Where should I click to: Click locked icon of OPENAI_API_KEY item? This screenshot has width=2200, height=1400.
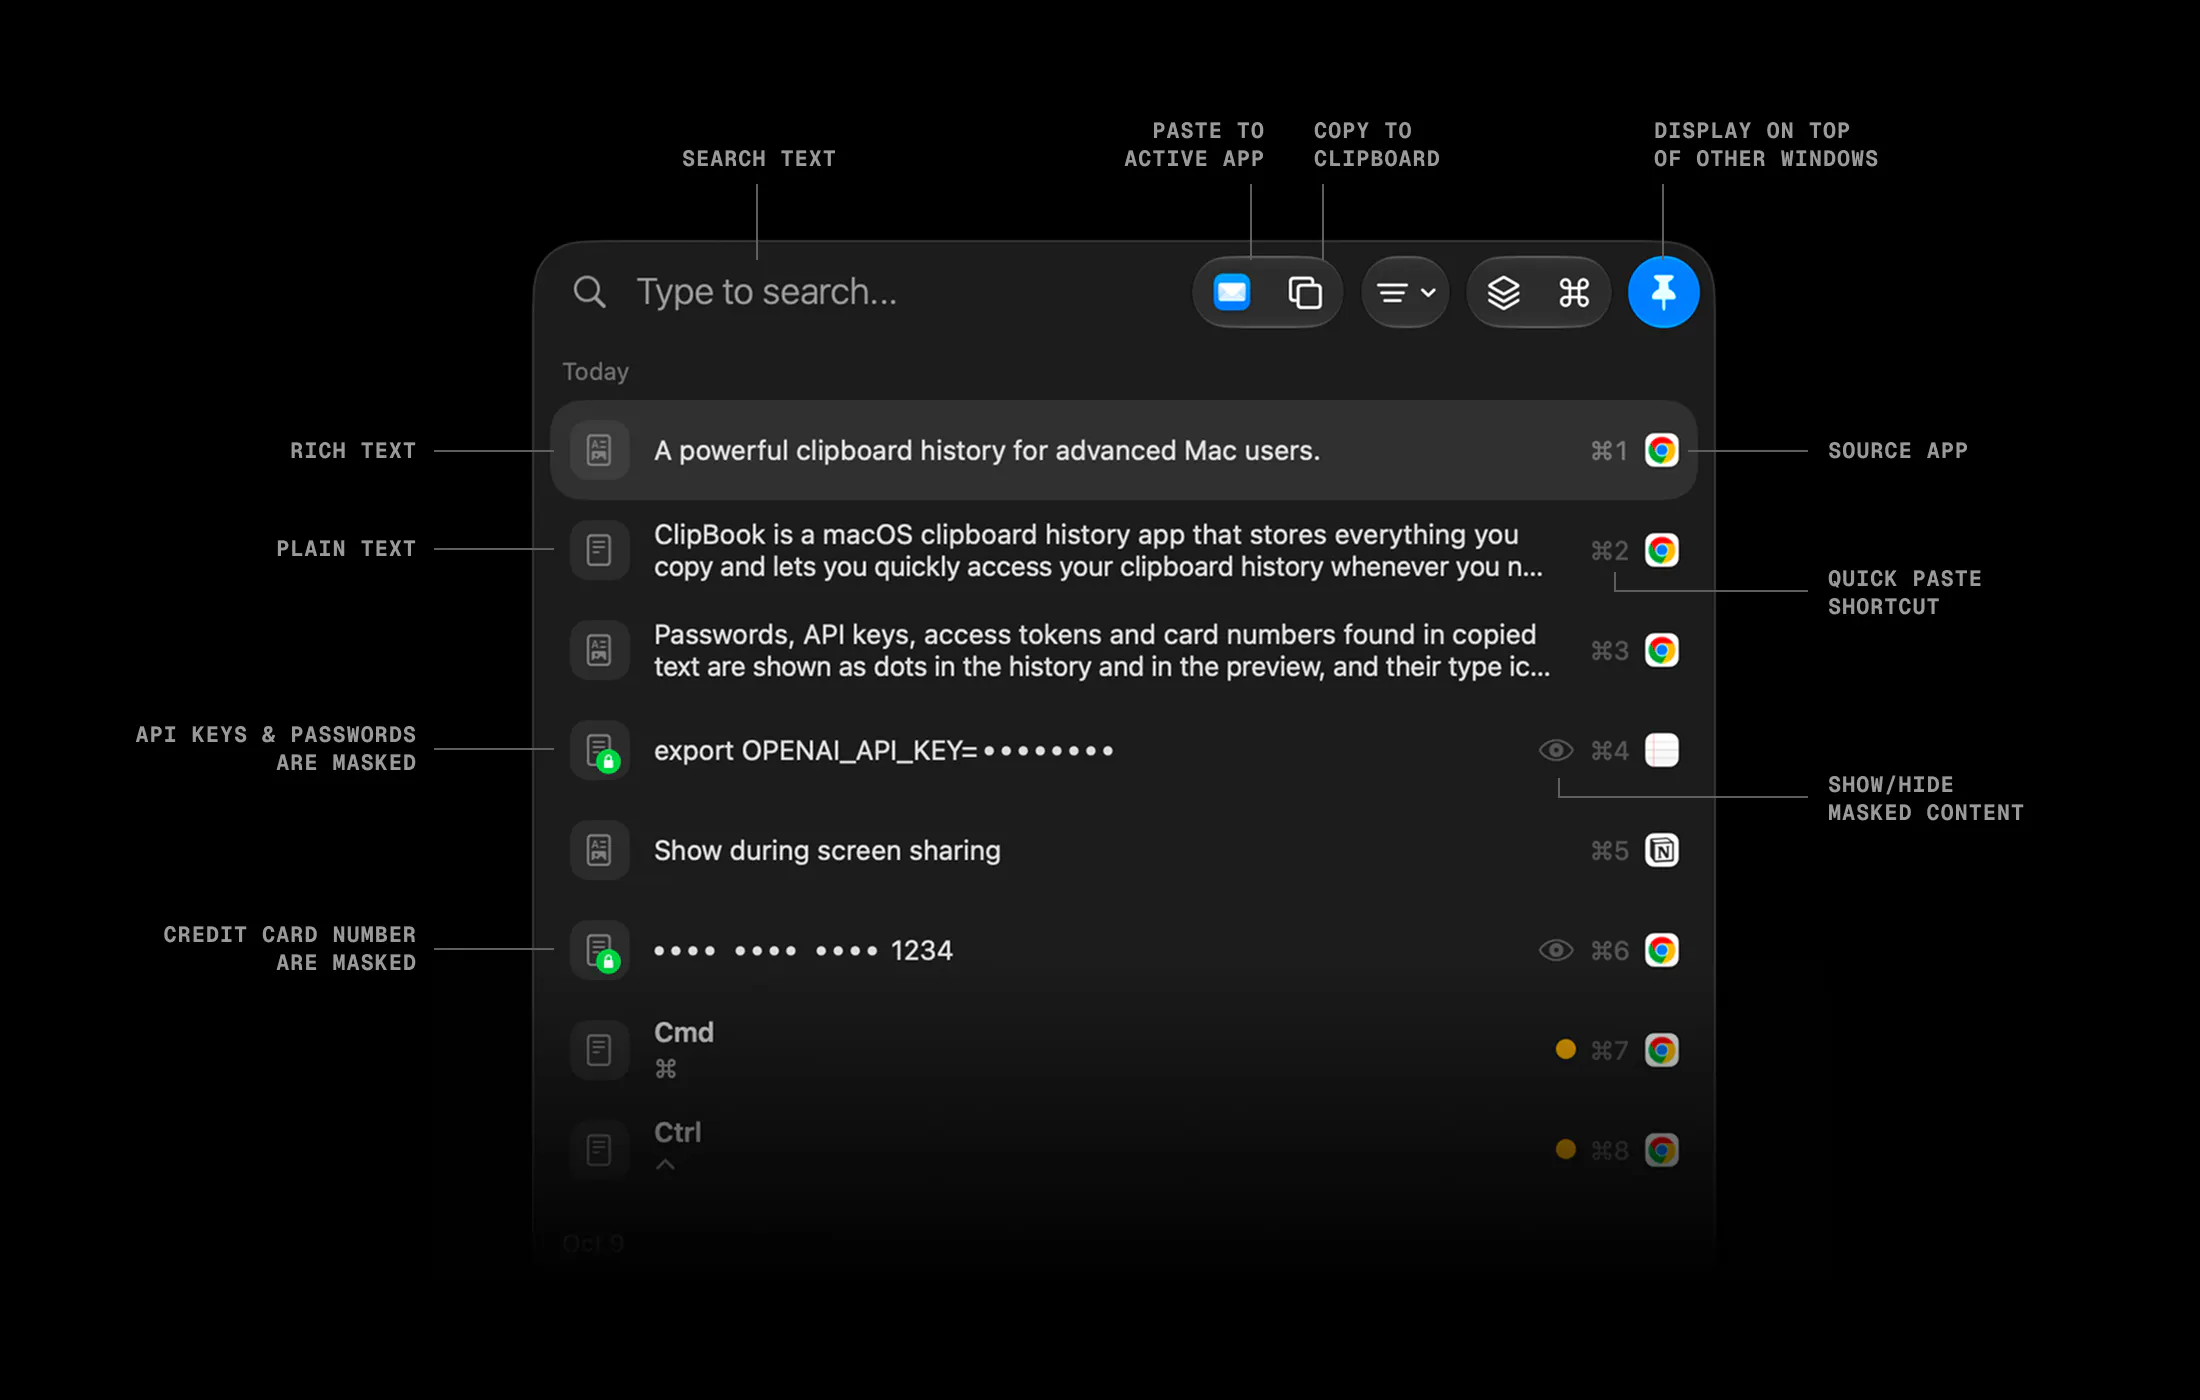point(599,750)
